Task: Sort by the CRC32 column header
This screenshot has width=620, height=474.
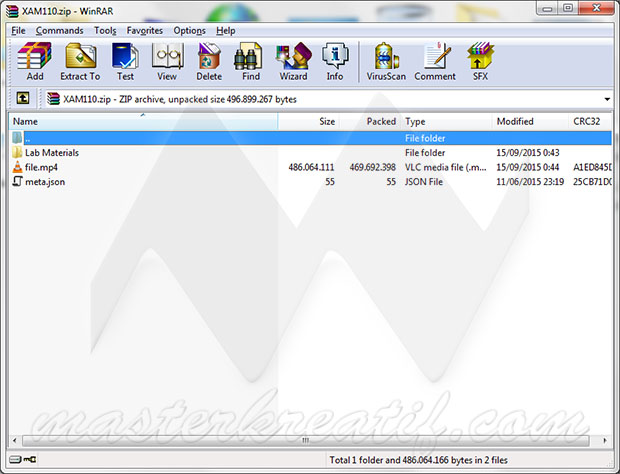Action: (x=590, y=121)
